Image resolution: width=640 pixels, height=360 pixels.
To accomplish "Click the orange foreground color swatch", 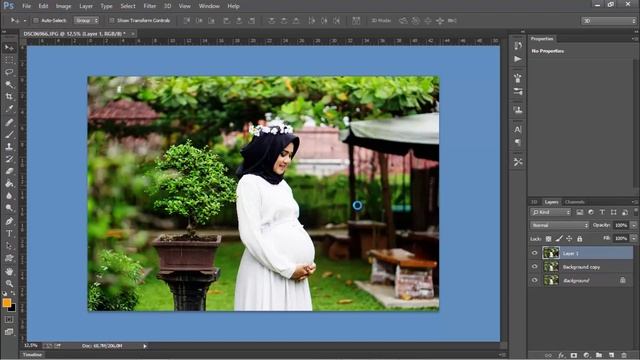I will [7, 302].
